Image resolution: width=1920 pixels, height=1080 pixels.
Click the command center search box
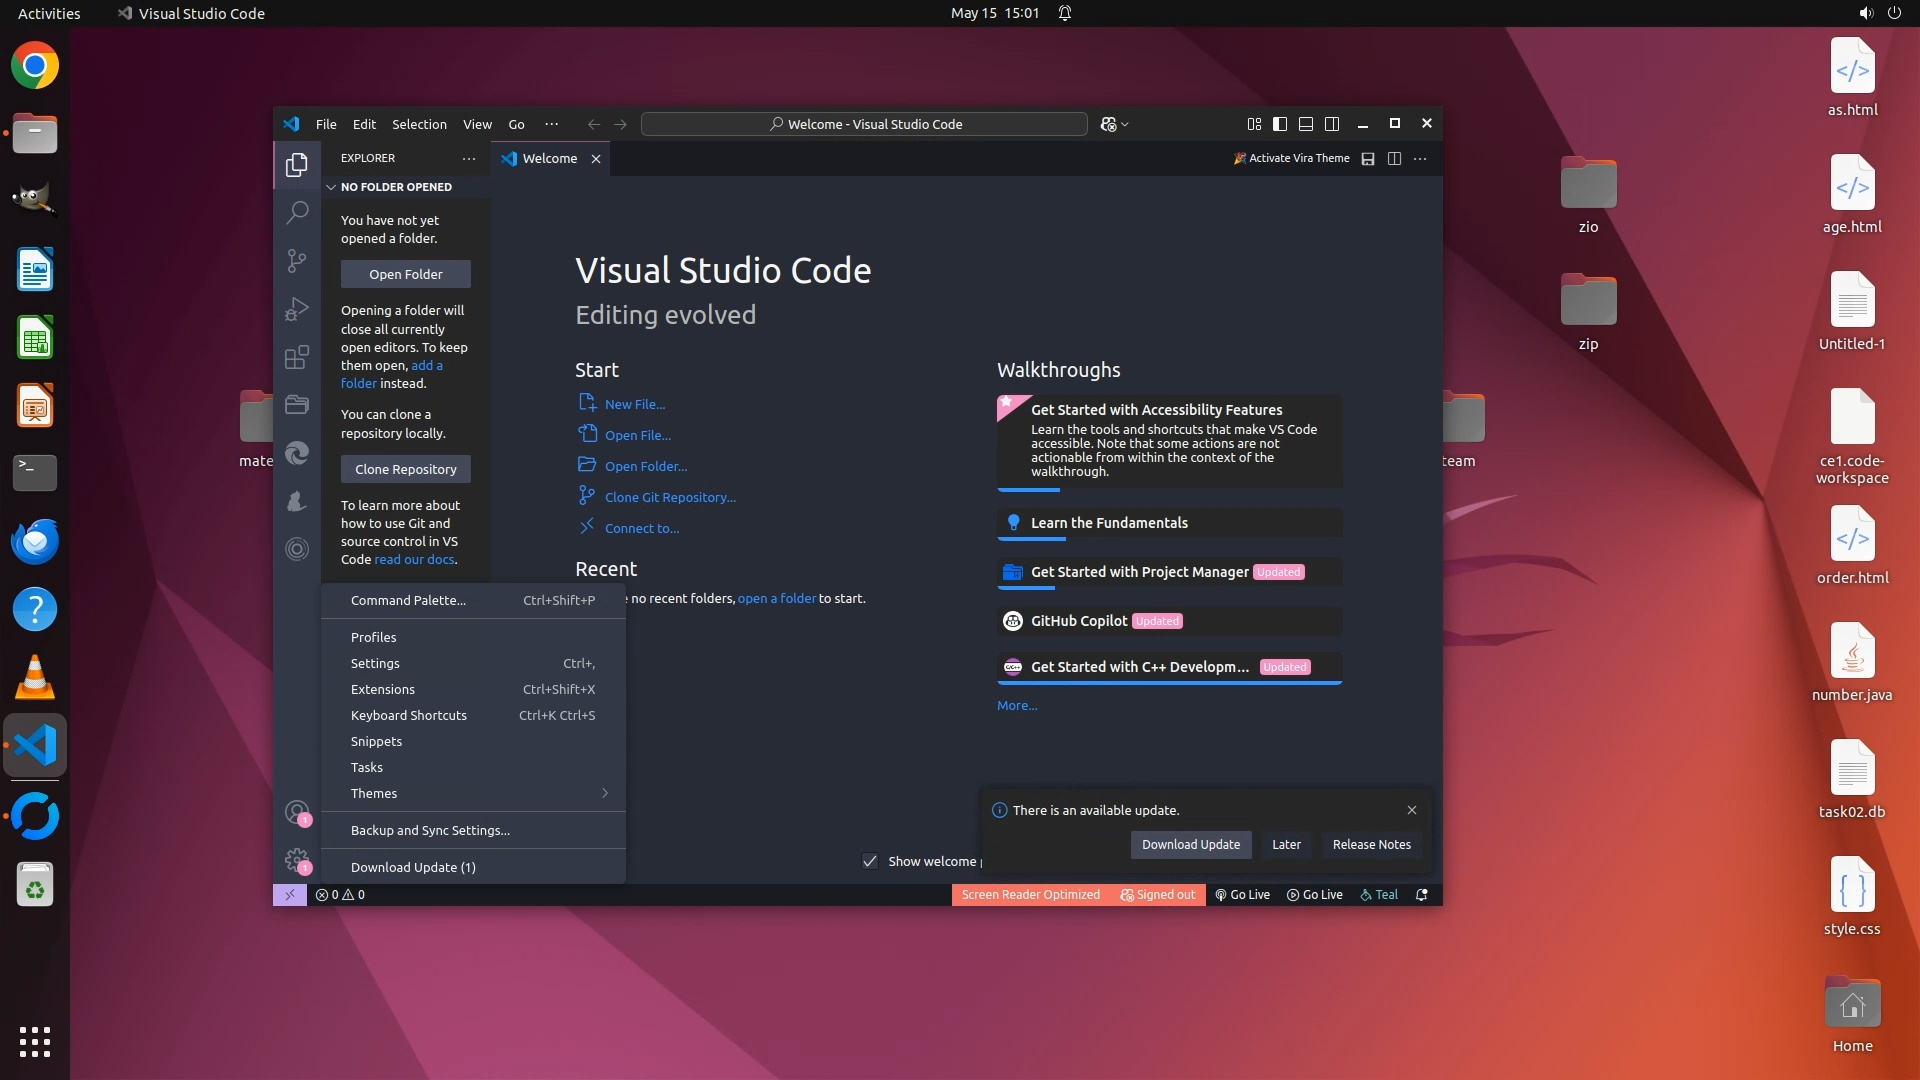pyautogui.click(x=864, y=124)
